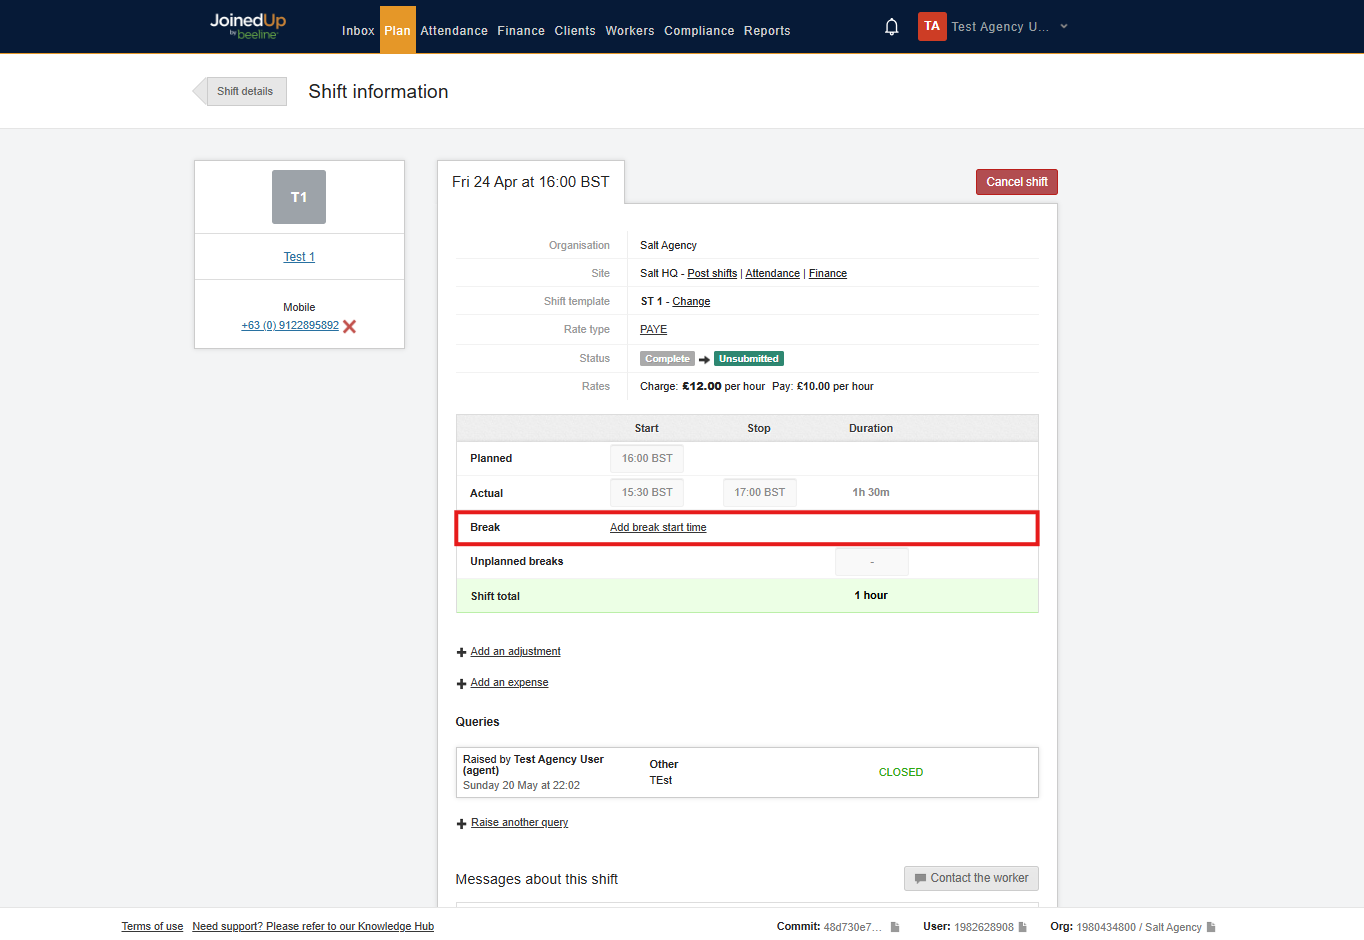Open the Post shifts link
Screen dimensions: 1364x940
click(712, 274)
